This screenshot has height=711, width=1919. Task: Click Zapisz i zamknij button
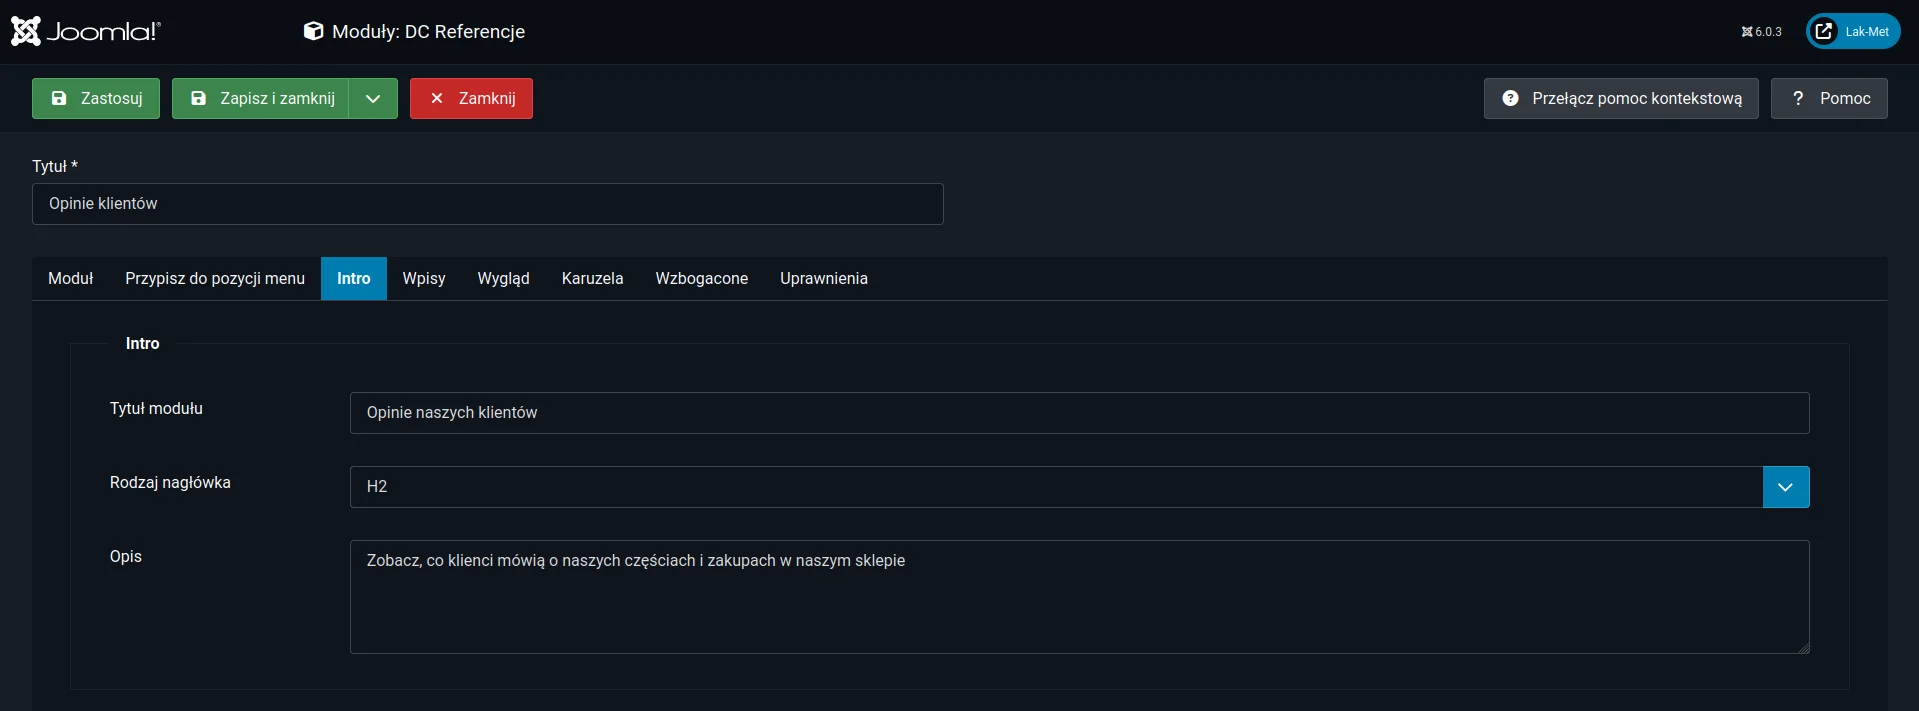(260, 98)
